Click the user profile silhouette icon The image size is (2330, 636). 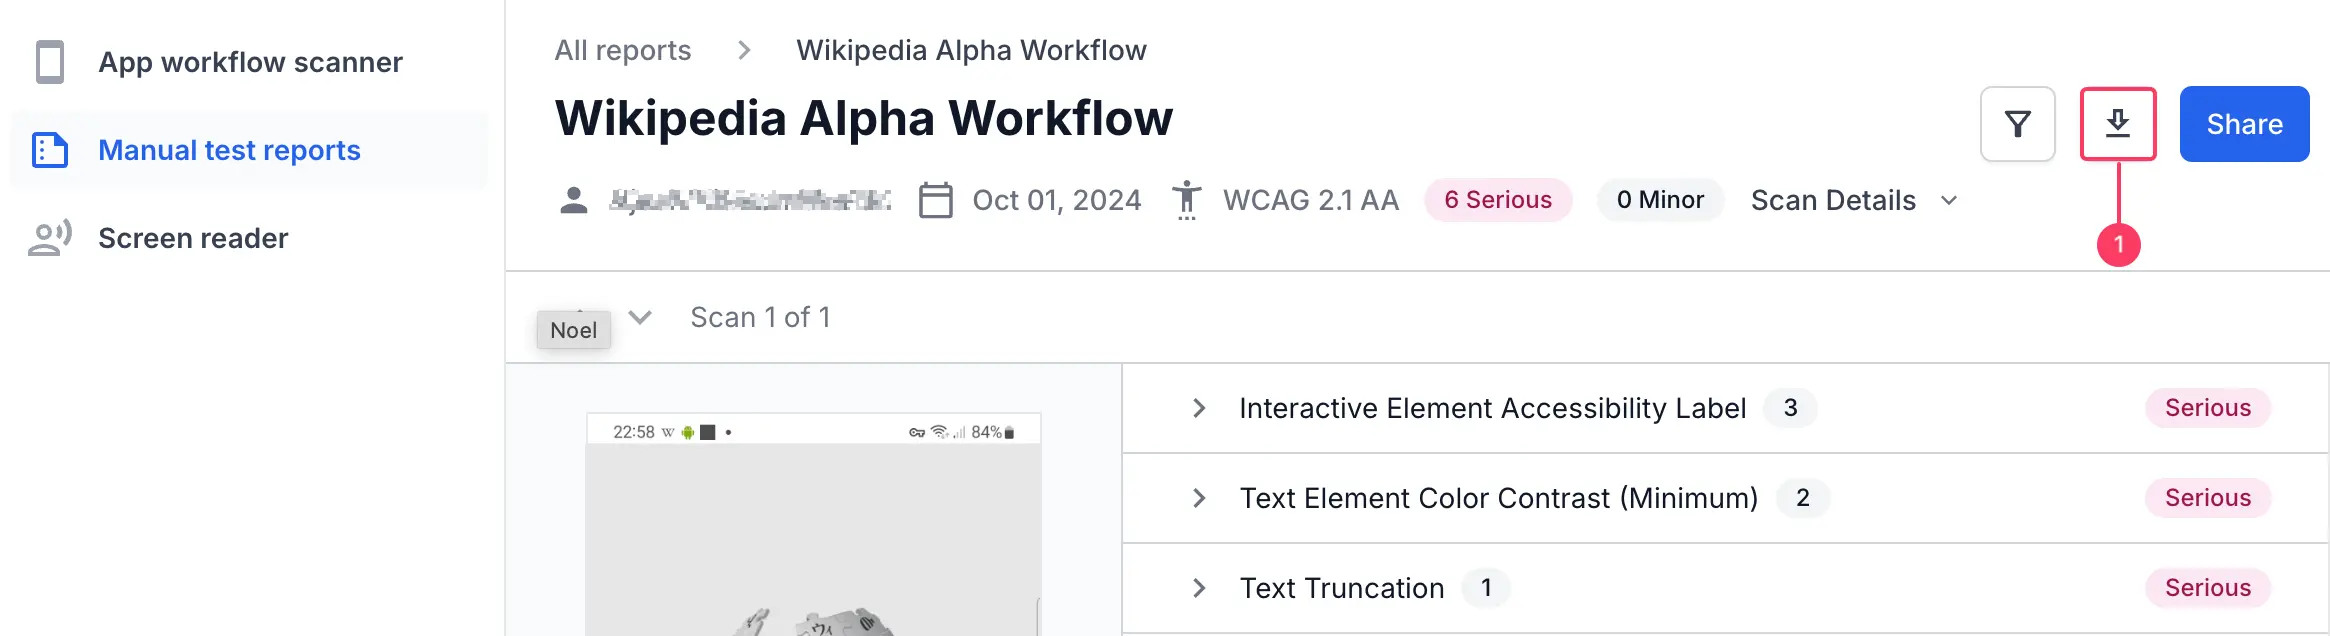574,200
